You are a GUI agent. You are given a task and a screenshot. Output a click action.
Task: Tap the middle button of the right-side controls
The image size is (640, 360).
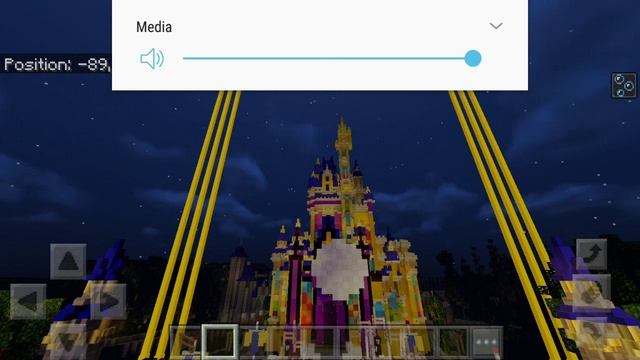(x=591, y=293)
